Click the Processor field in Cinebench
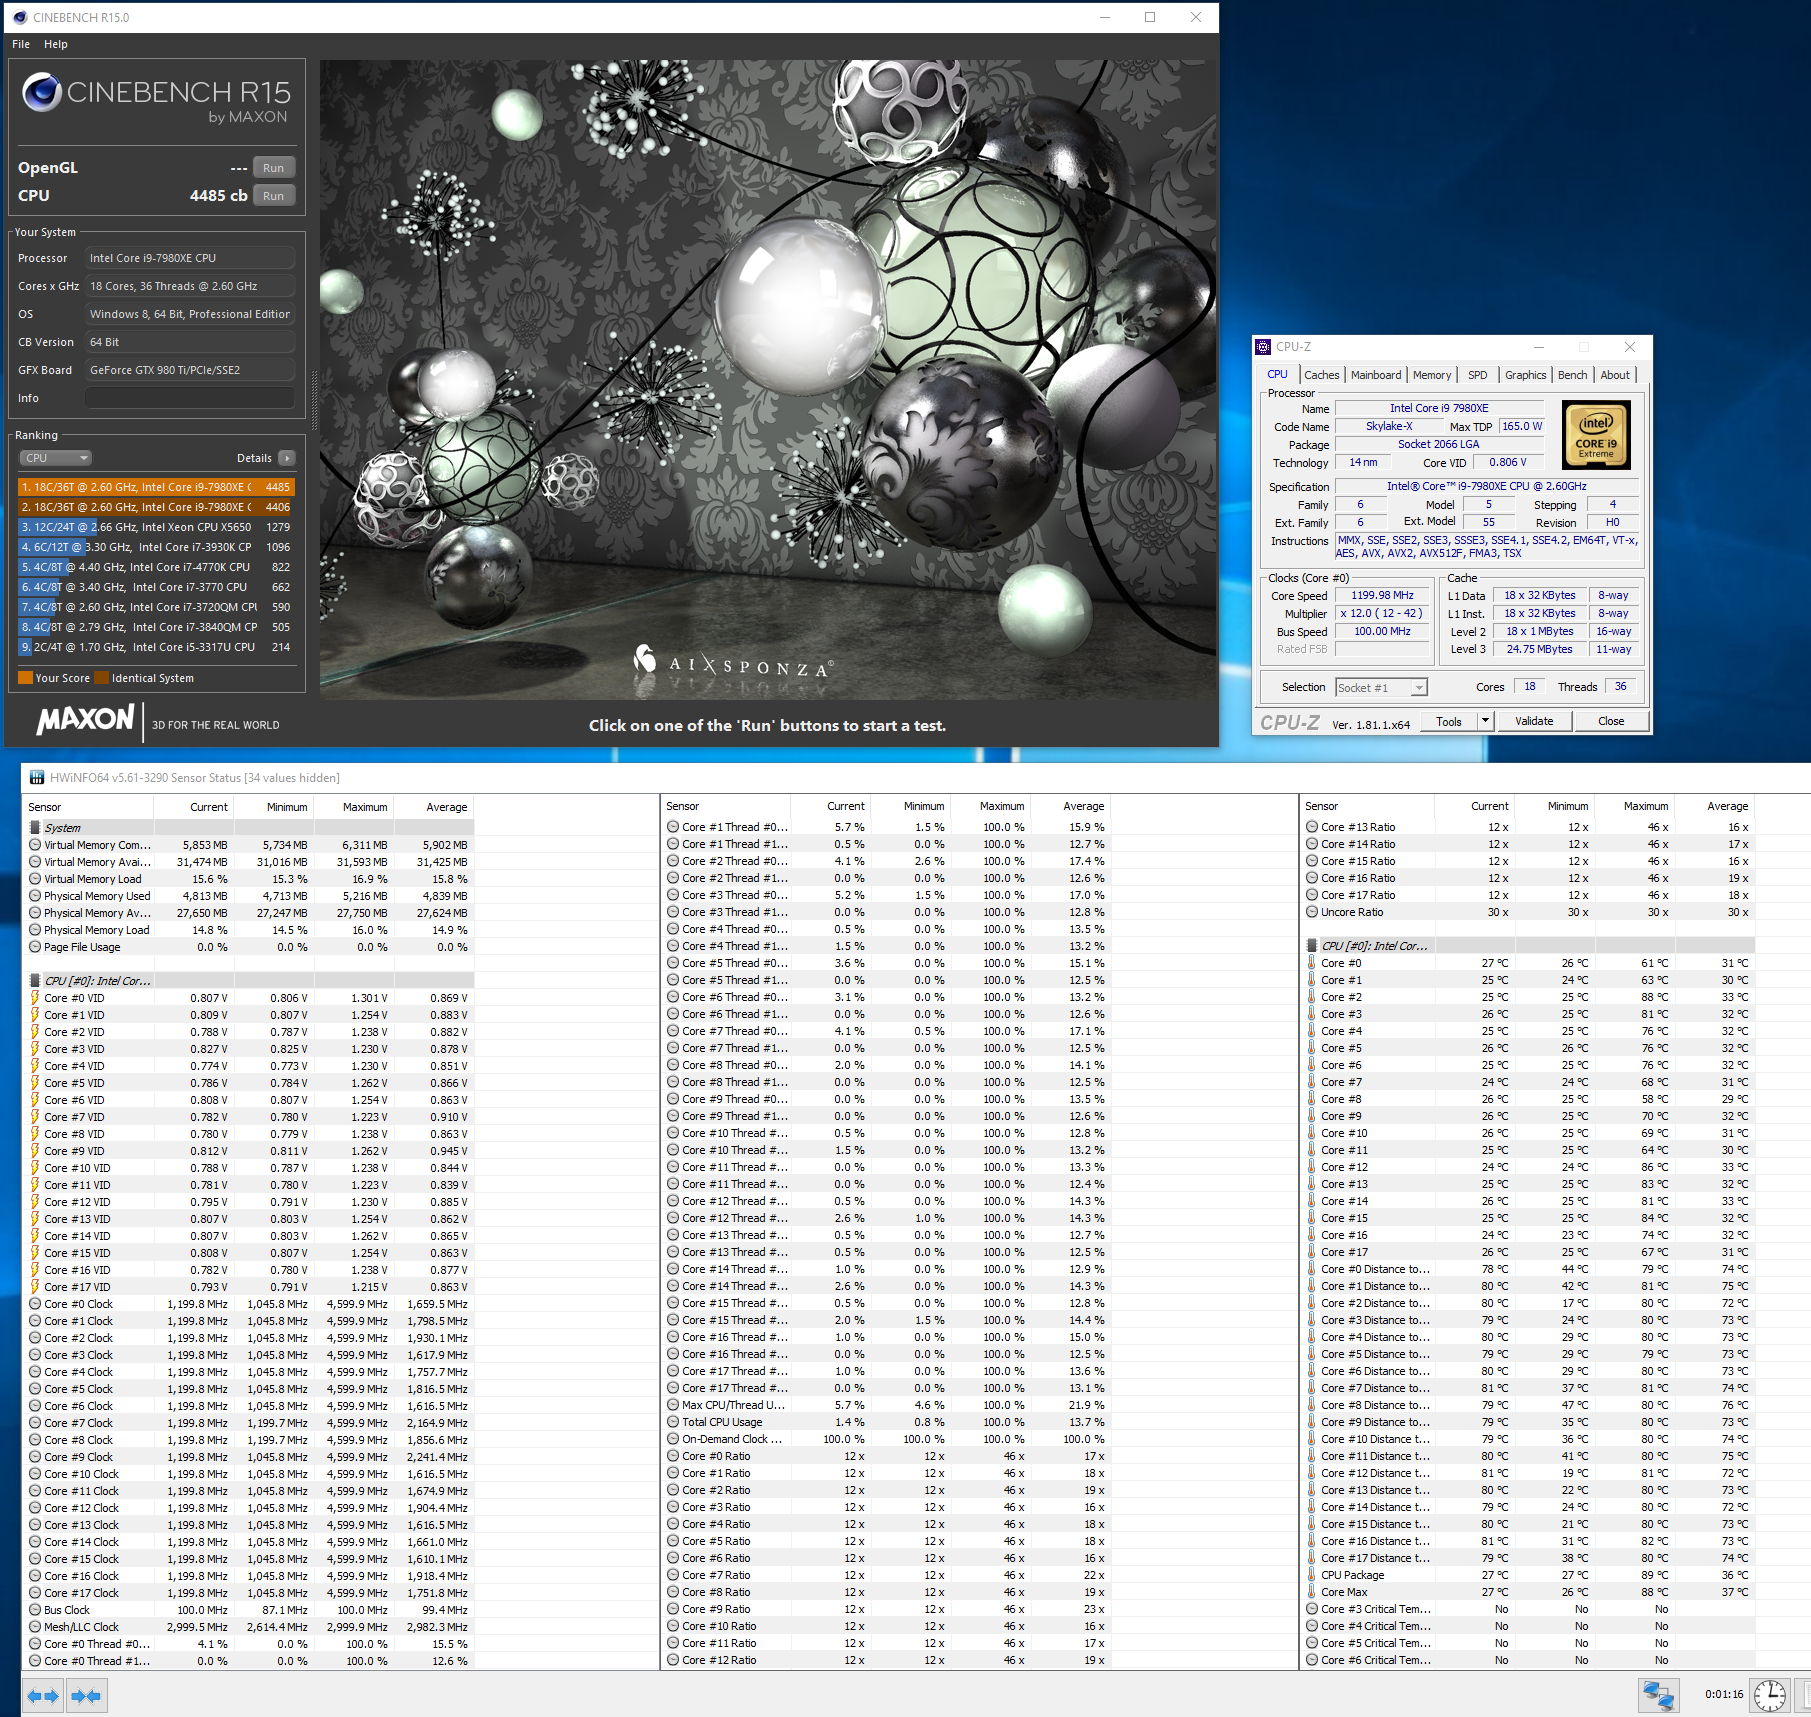This screenshot has height=1717, width=1811. click(190, 258)
